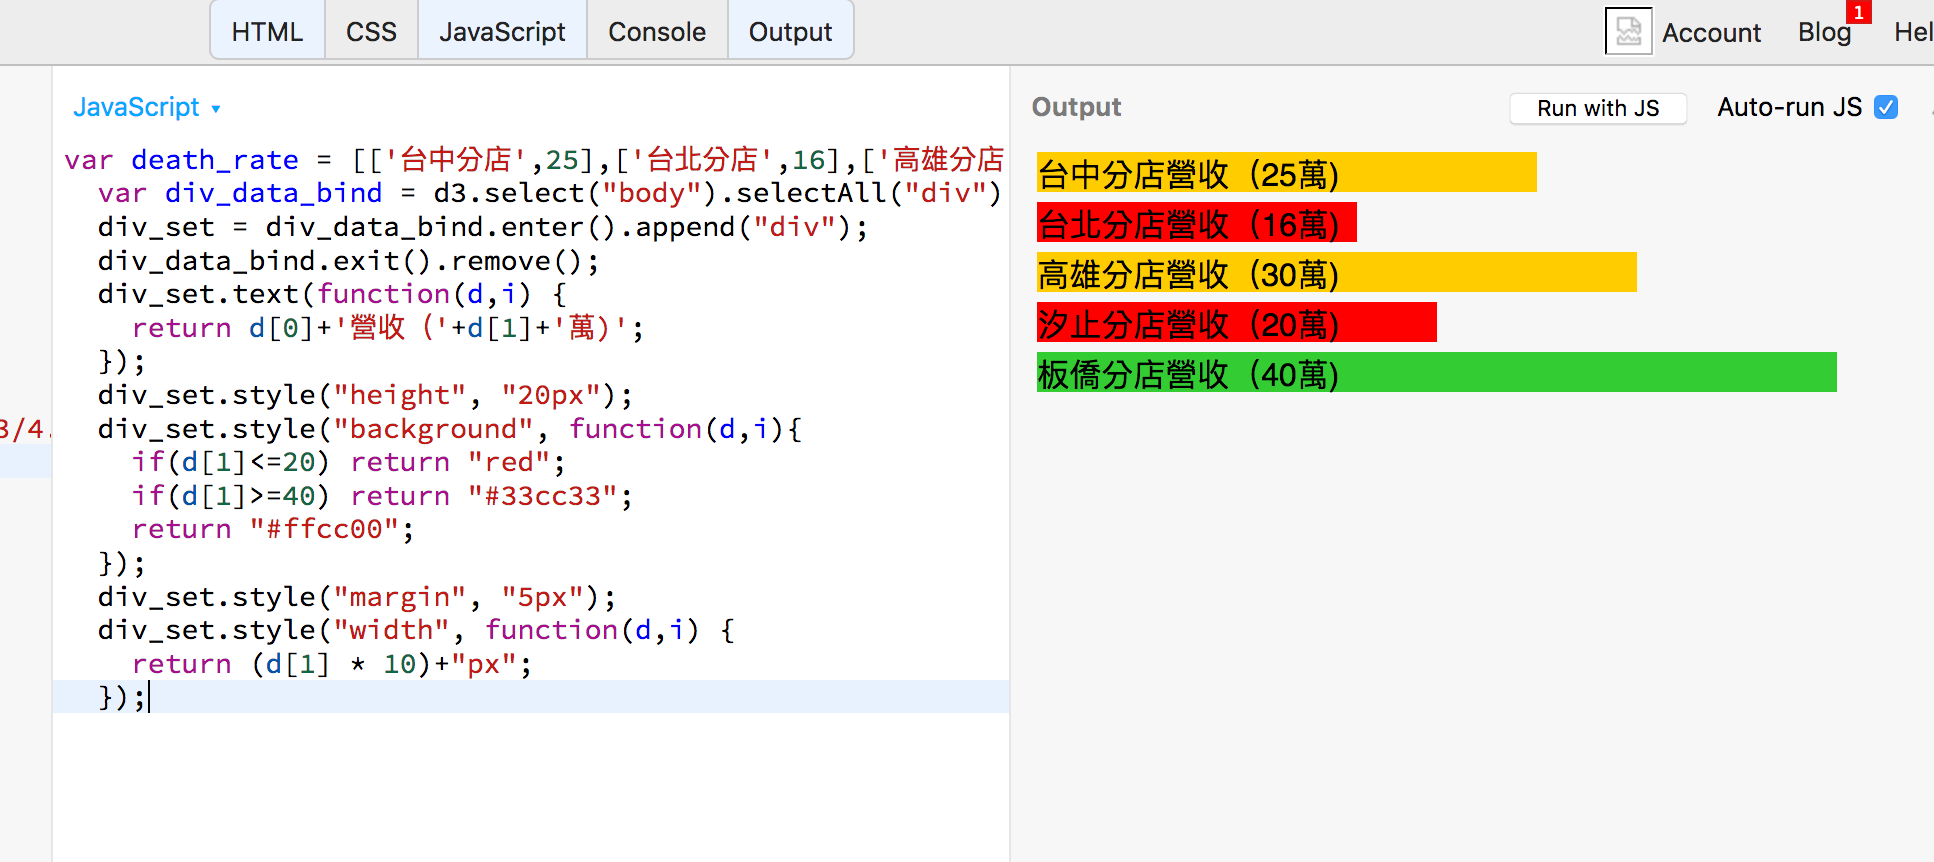This screenshot has height=862, width=1934.
Task: Click the red 汐止分店營收 (20萬) bar
Action: click(x=1237, y=322)
